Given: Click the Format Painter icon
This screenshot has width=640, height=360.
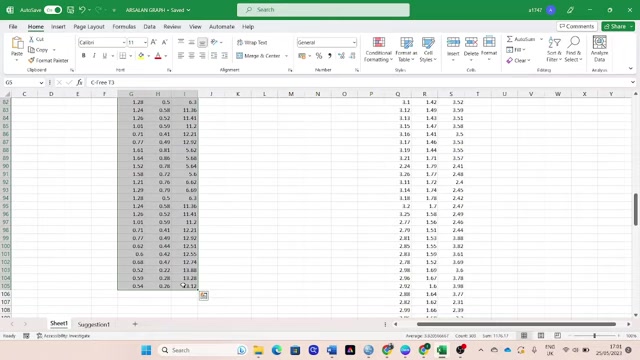Looking at the screenshot, I should [31, 60].
